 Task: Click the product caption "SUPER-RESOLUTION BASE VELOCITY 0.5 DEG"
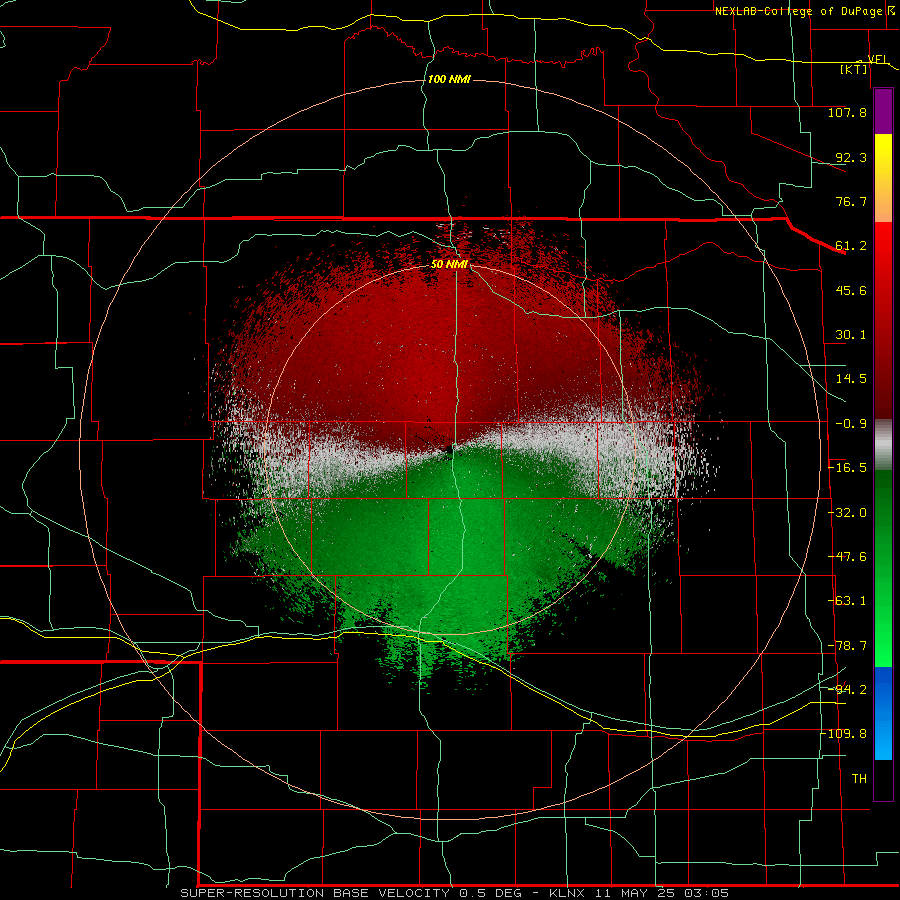[351, 893]
